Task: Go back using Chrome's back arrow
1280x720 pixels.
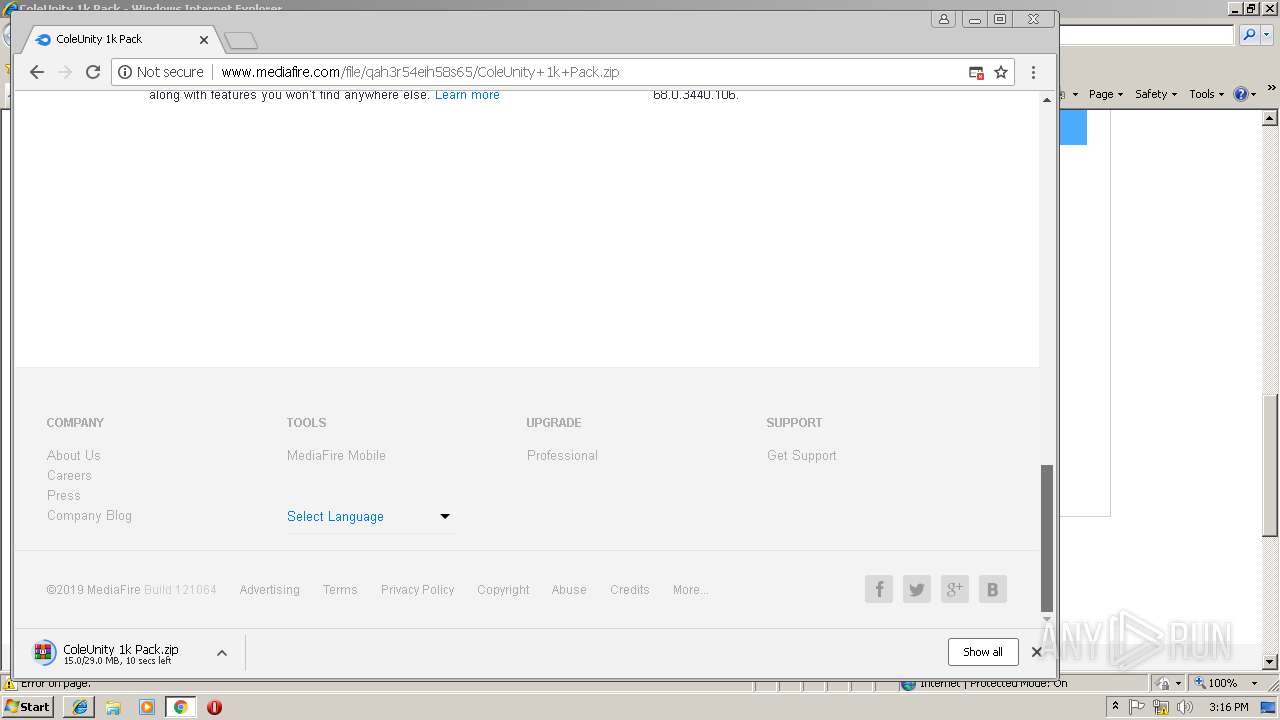Action: (37, 72)
